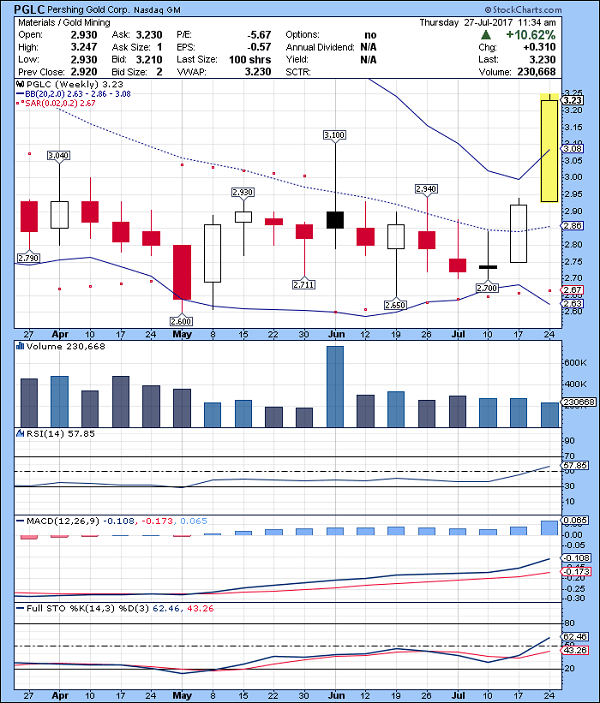Click the RSI(14) 57.85 panel label
Viewport: 600px width, 703px height.
61,434
